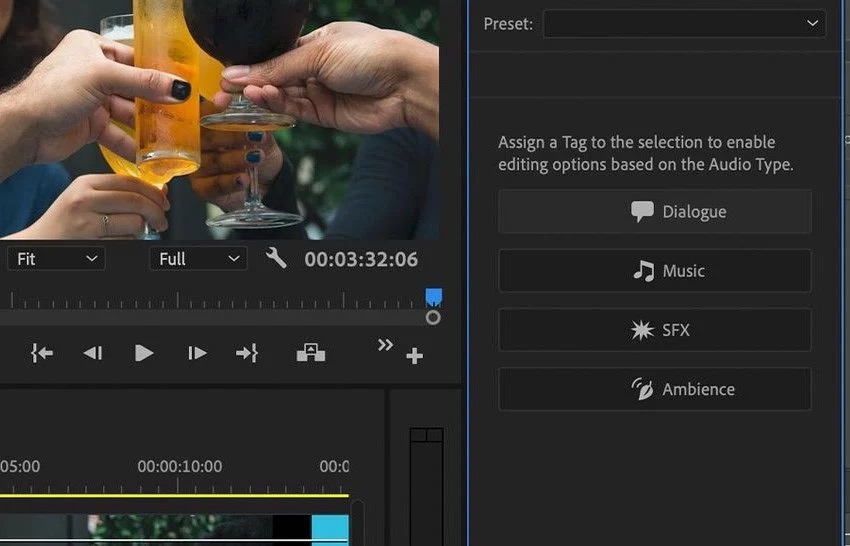Tag the selection as SFX
This screenshot has height=546, width=850.
coord(655,330)
